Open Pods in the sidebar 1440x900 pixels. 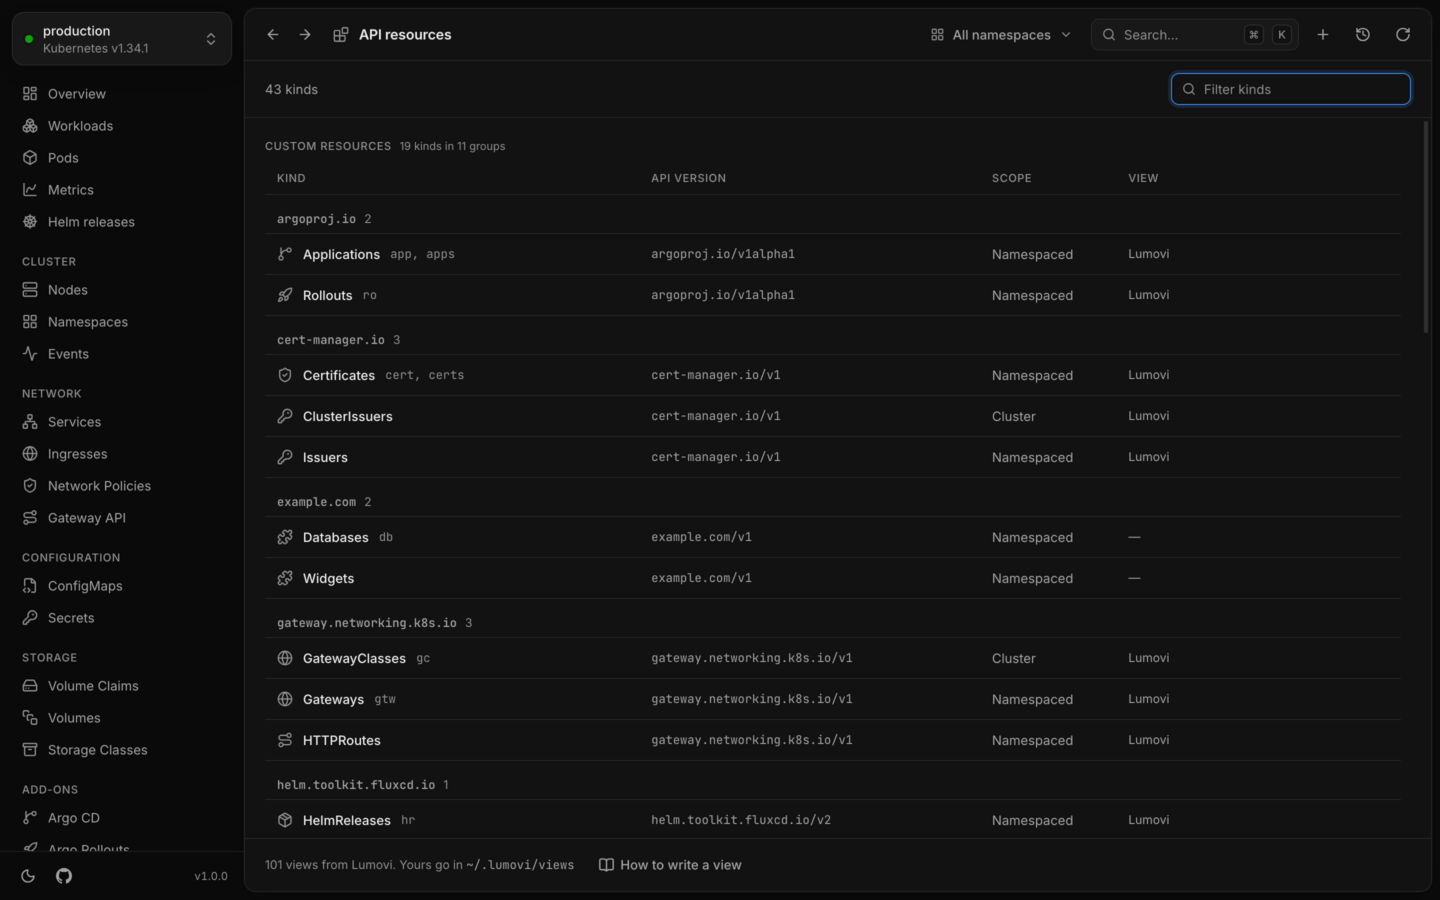coord(122,158)
